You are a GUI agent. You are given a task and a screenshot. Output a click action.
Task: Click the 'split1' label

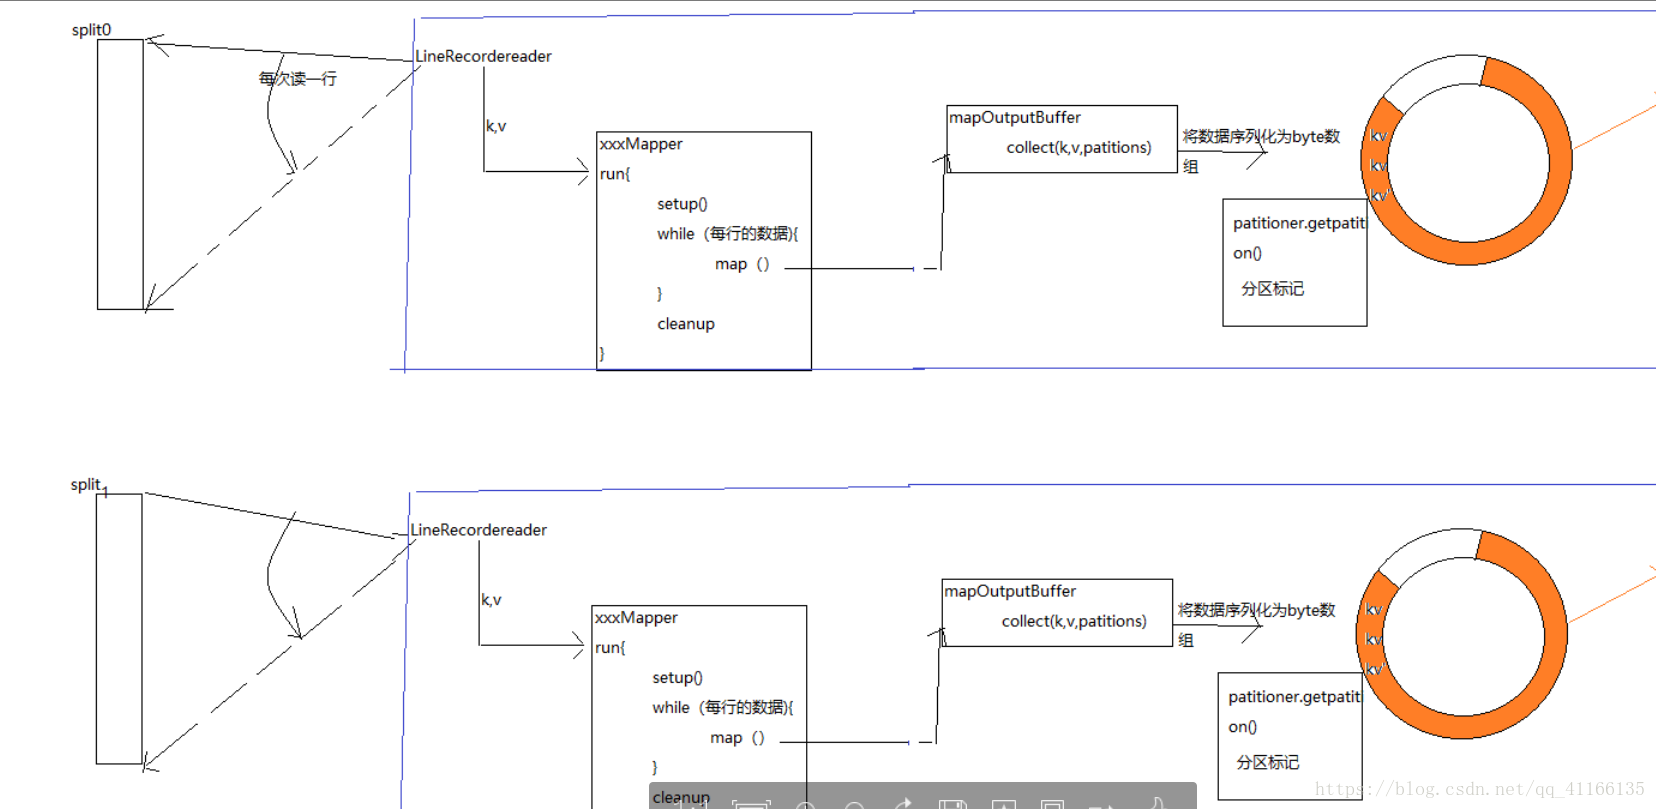click(x=89, y=486)
